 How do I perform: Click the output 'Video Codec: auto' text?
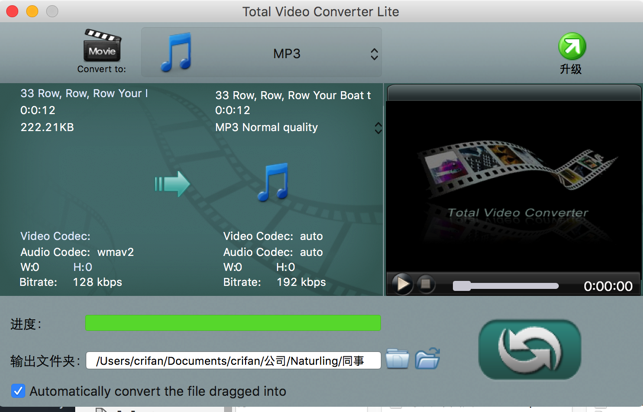coord(273,236)
